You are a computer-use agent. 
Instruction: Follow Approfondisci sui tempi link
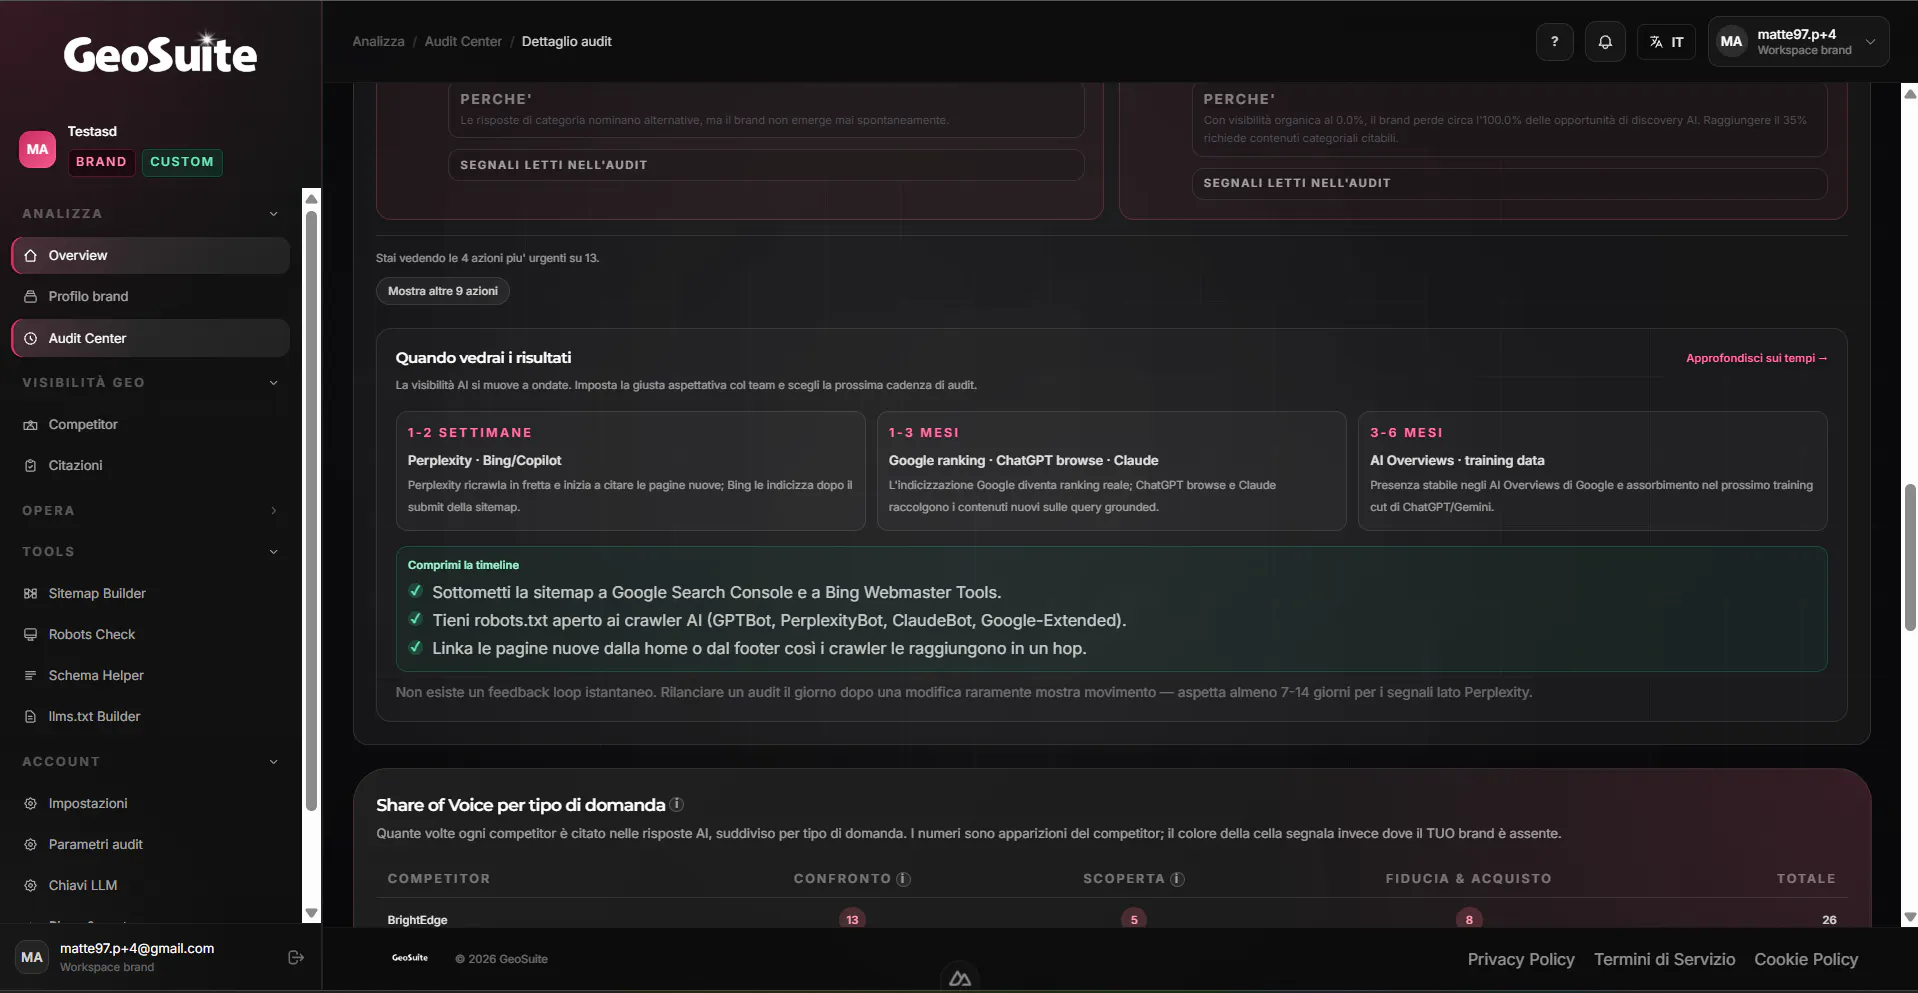[x=1756, y=358]
